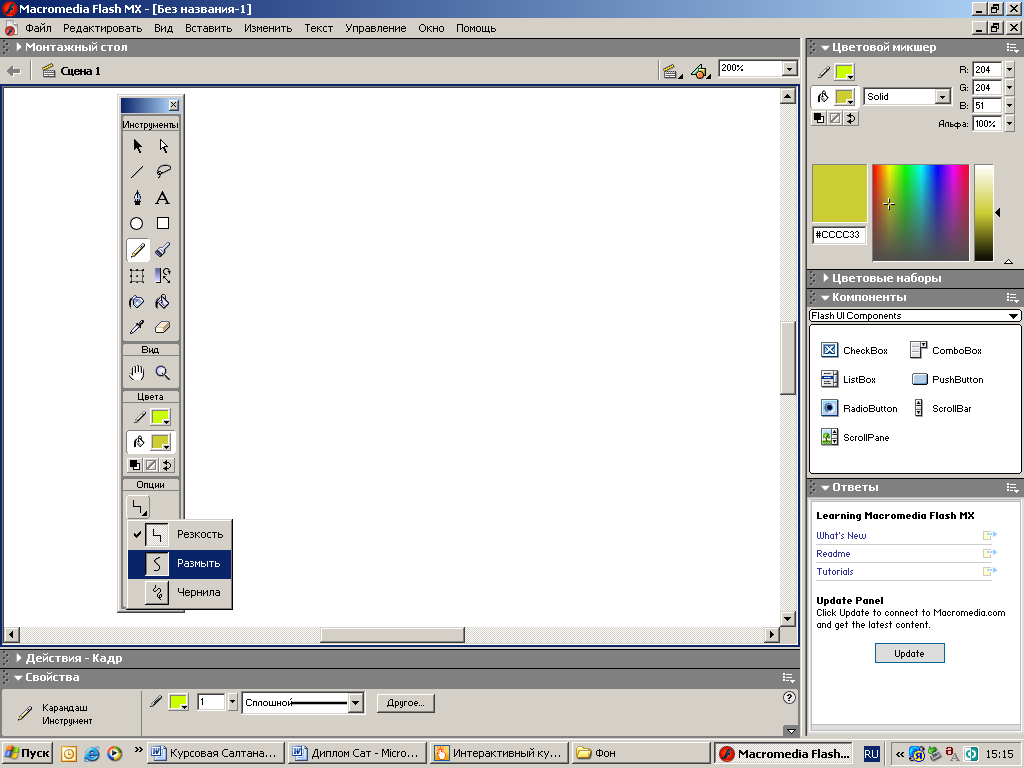Select the Oval tool
The image size is (1024, 768).
coord(137,224)
